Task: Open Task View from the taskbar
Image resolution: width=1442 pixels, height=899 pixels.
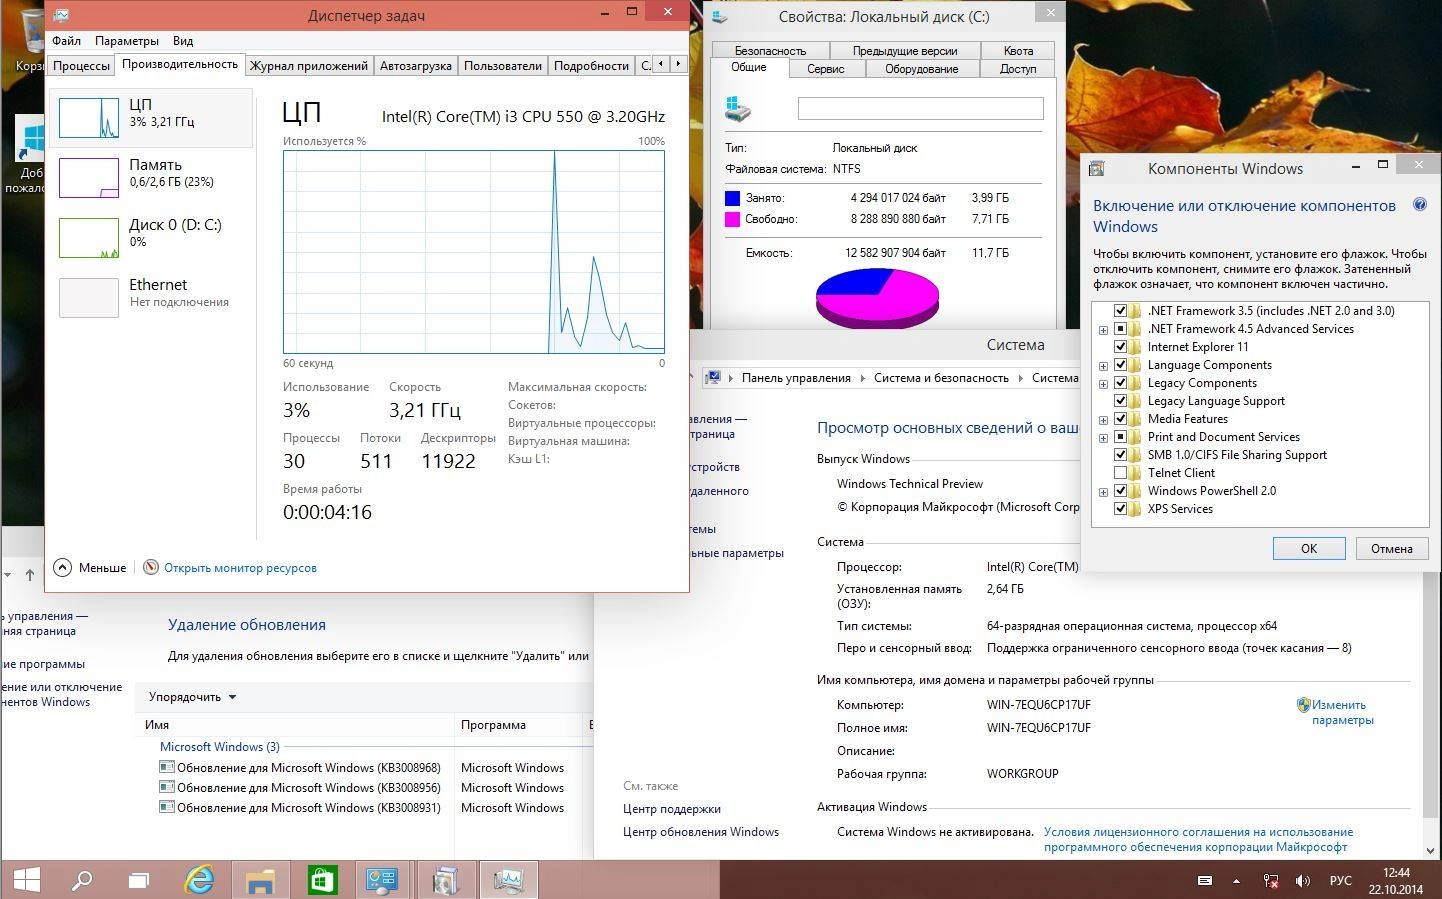Action: [x=139, y=881]
